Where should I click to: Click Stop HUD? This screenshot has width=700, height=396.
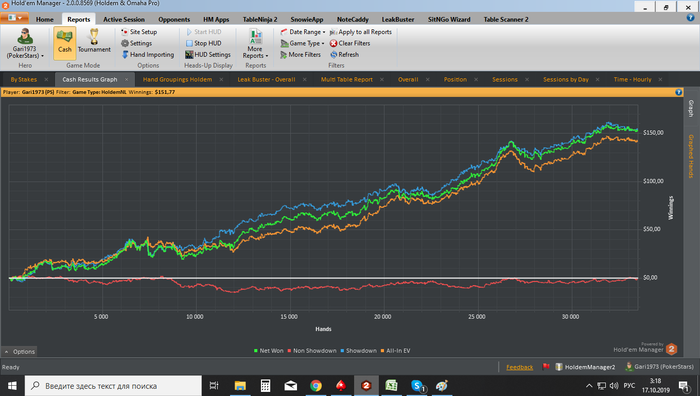click(204, 43)
